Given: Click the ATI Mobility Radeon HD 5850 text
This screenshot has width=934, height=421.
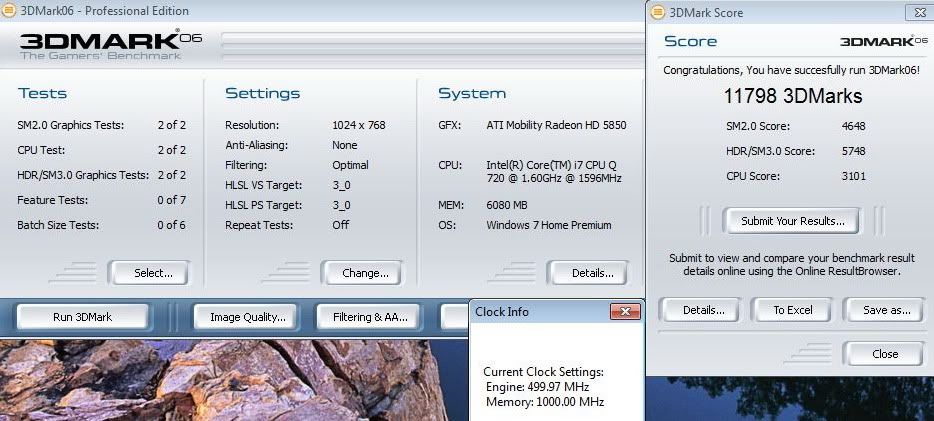Looking at the screenshot, I should (556, 125).
